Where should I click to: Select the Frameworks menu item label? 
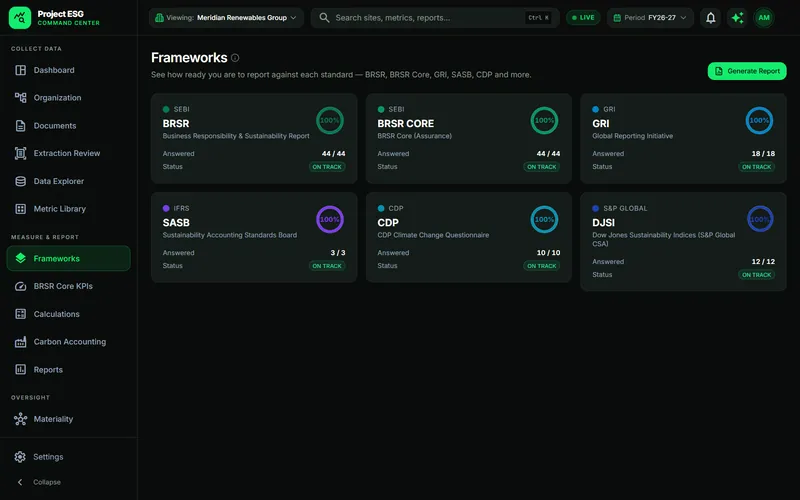56,259
